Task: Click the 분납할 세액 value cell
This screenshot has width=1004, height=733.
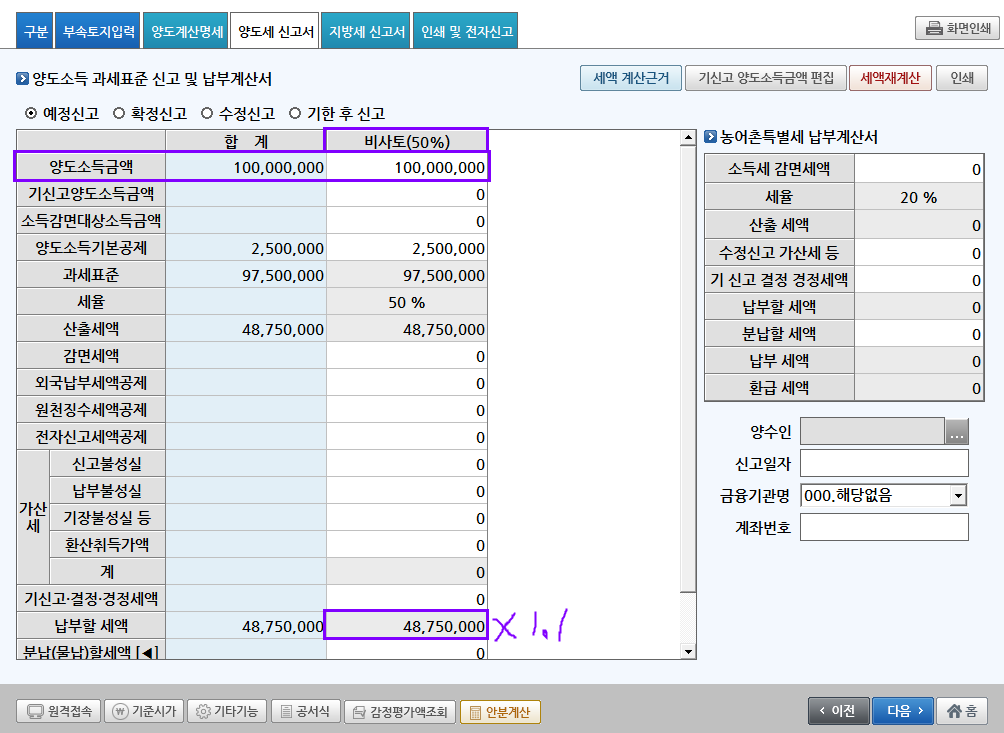Action: (918, 334)
